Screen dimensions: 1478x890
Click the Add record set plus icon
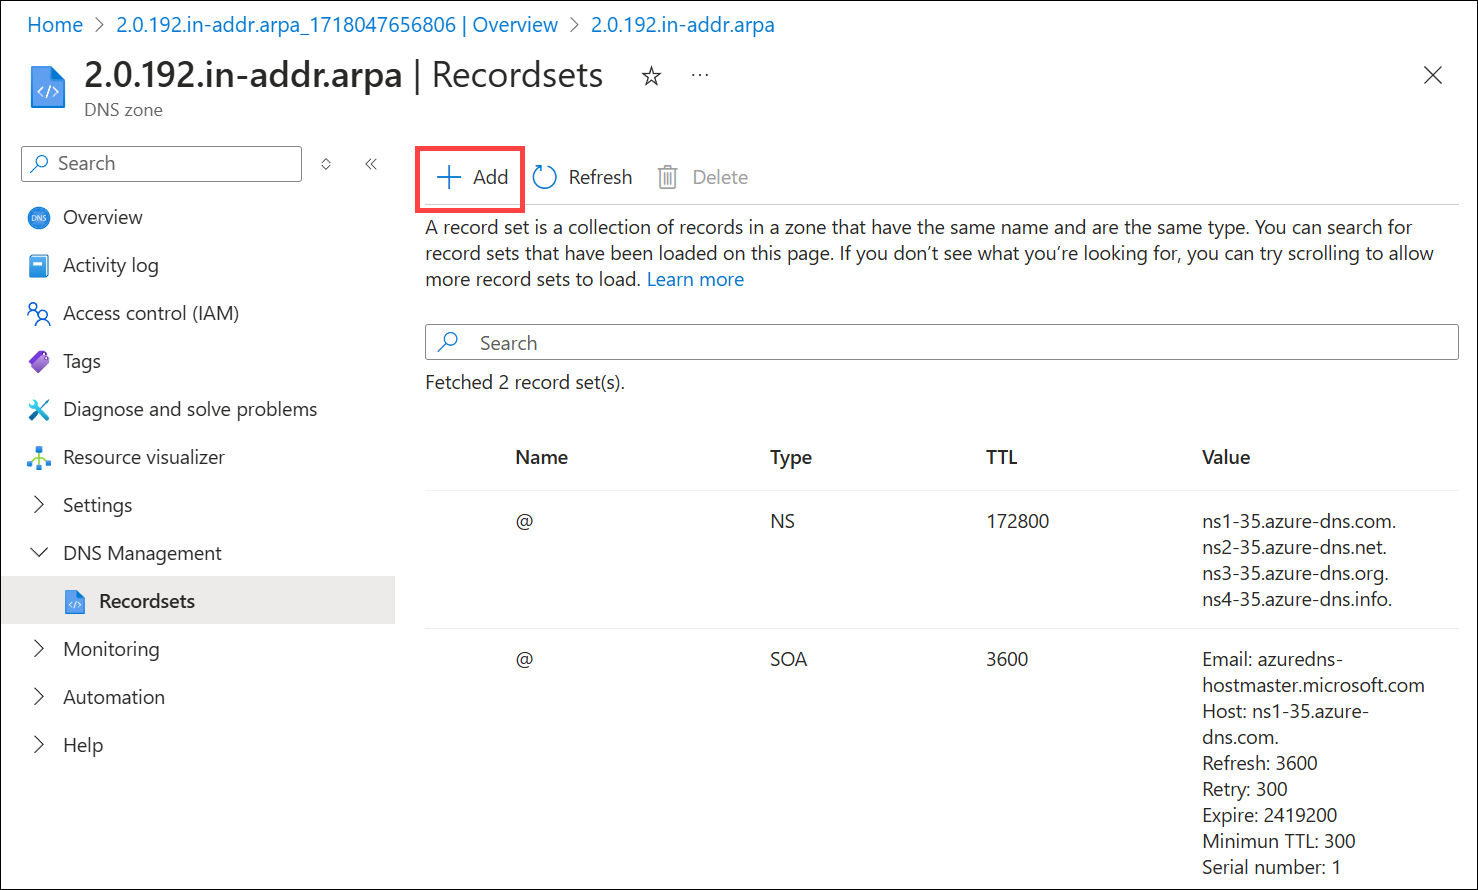pos(449,177)
